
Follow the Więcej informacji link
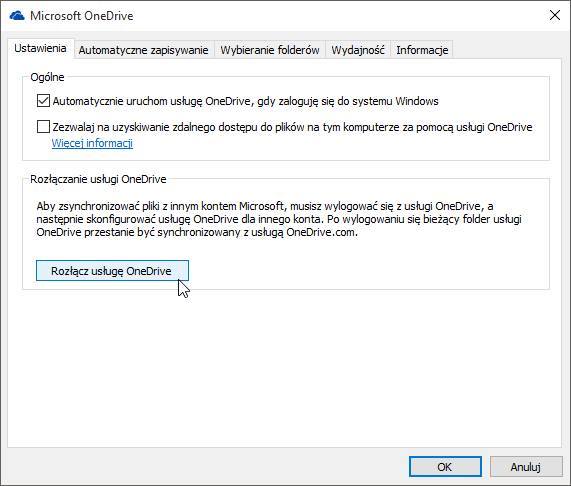click(x=92, y=143)
